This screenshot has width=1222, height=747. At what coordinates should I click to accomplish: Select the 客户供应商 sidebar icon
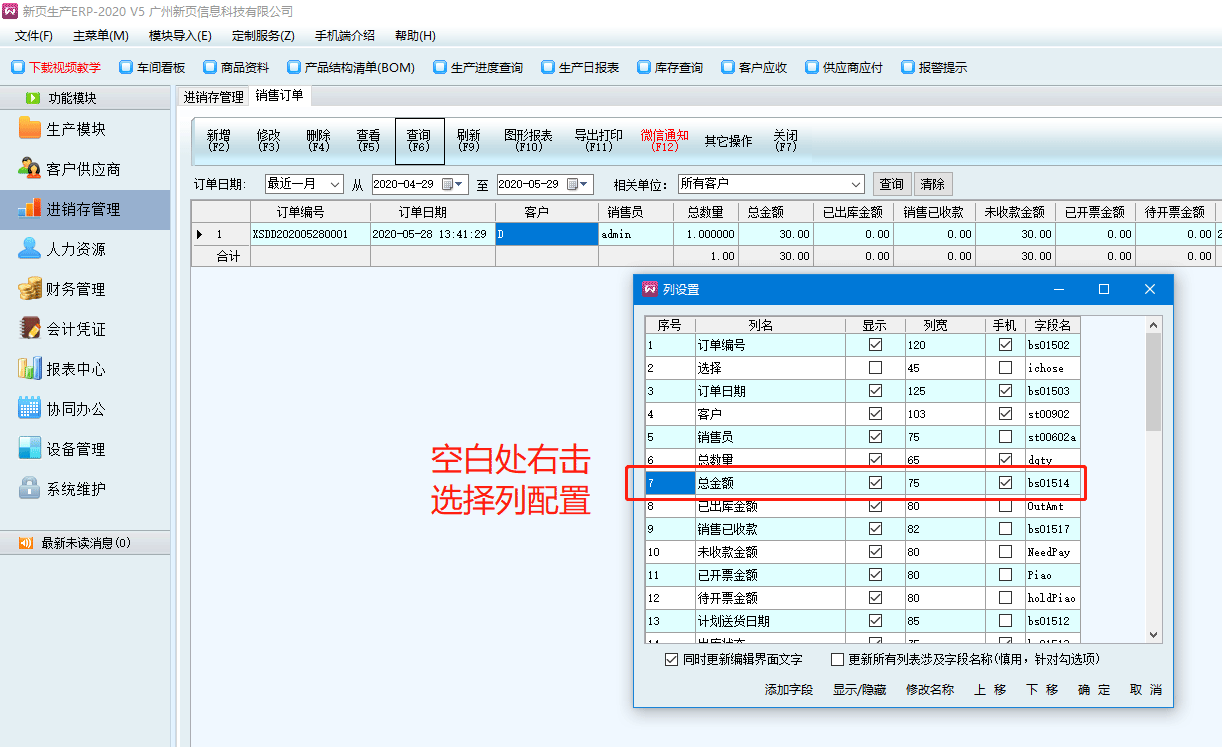point(30,169)
